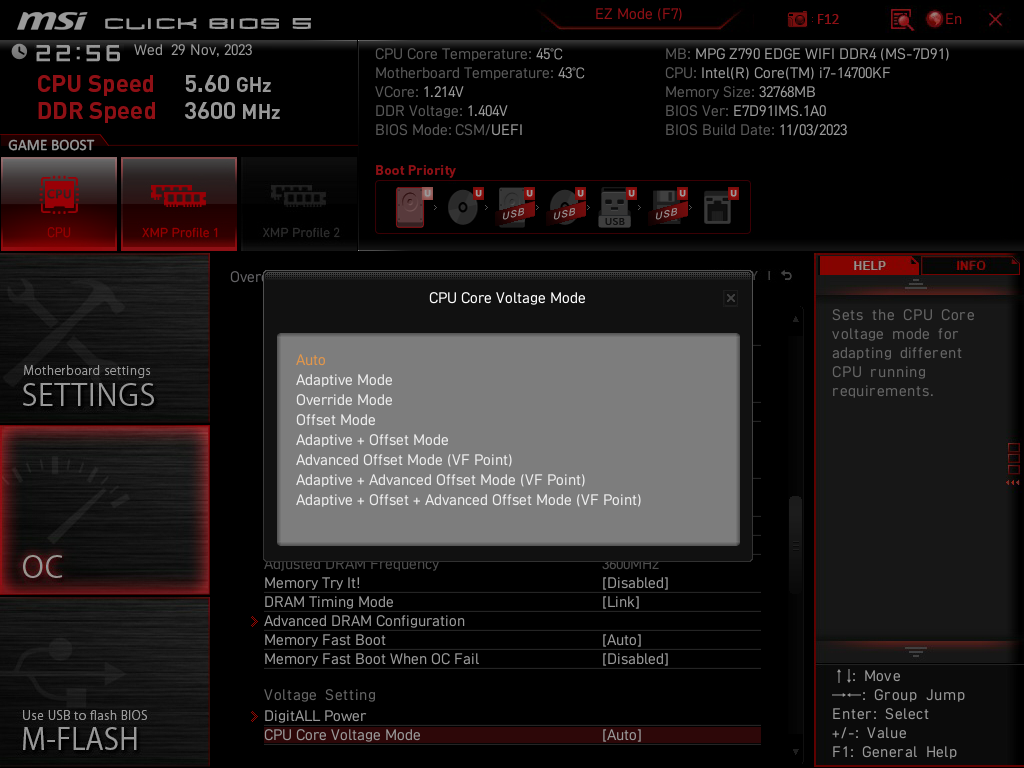Viewport: 1024px width, 768px height.
Task: Open the M-FLASH BIOS update section
Action: 104,682
